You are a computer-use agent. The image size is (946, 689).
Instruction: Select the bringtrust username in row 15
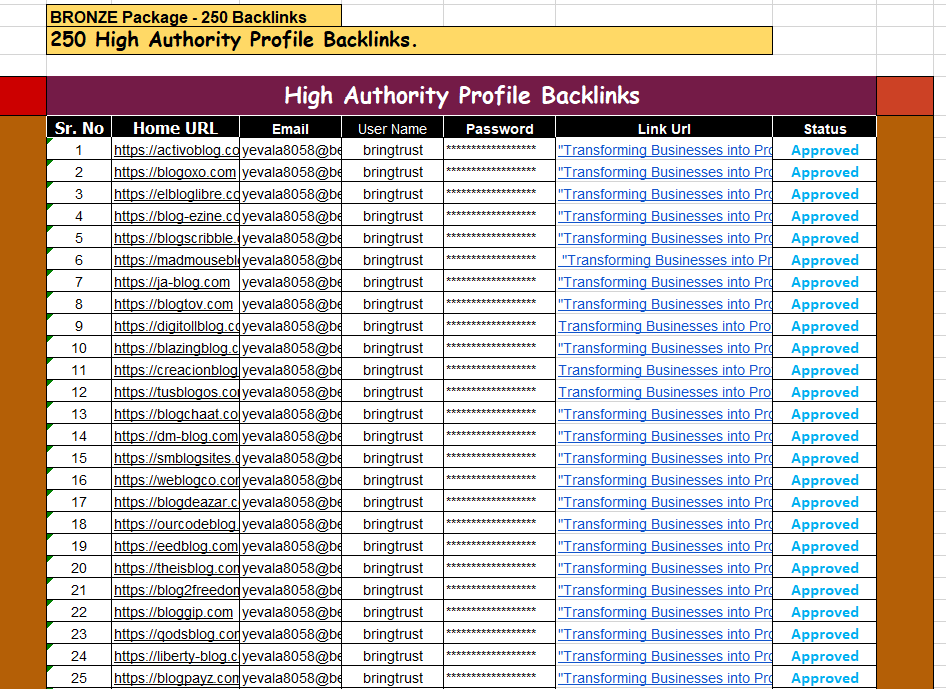[392, 459]
